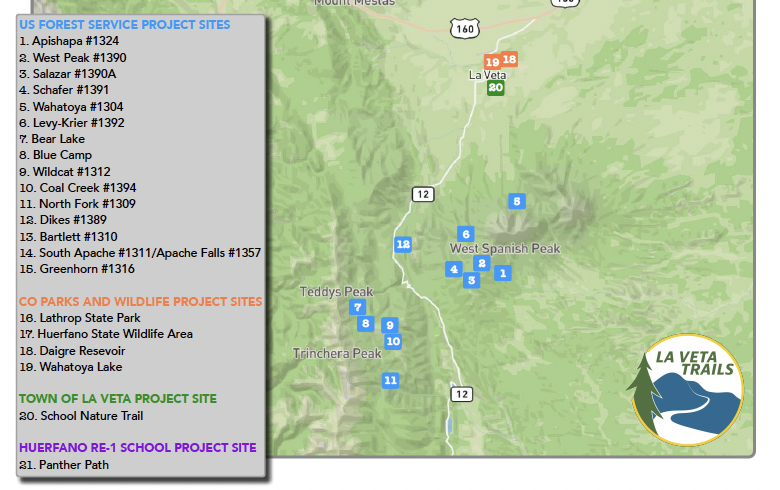Open blue map marker number 7
Image resolution: width=780 pixels, height=490 pixels.
click(x=357, y=307)
